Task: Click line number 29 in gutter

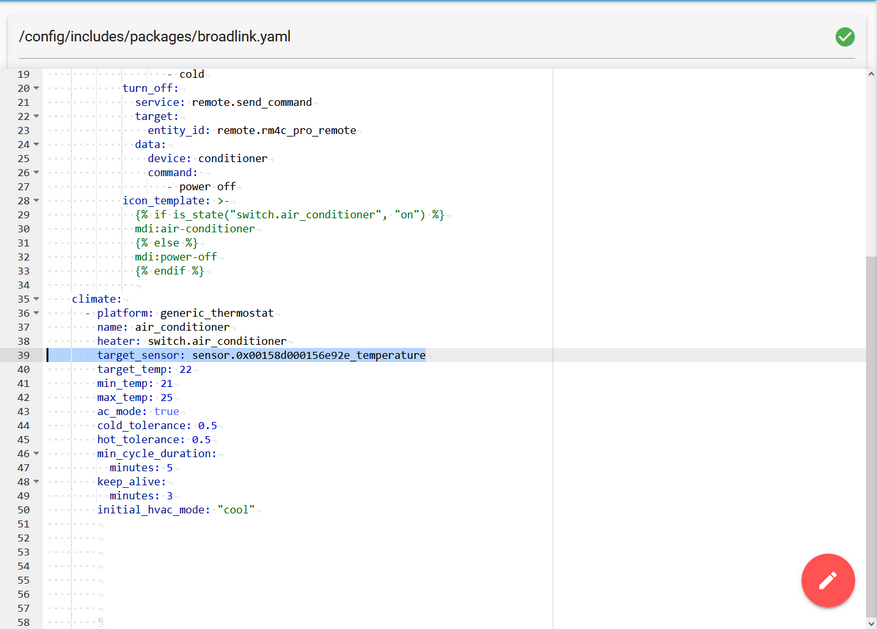Action: click(23, 215)
